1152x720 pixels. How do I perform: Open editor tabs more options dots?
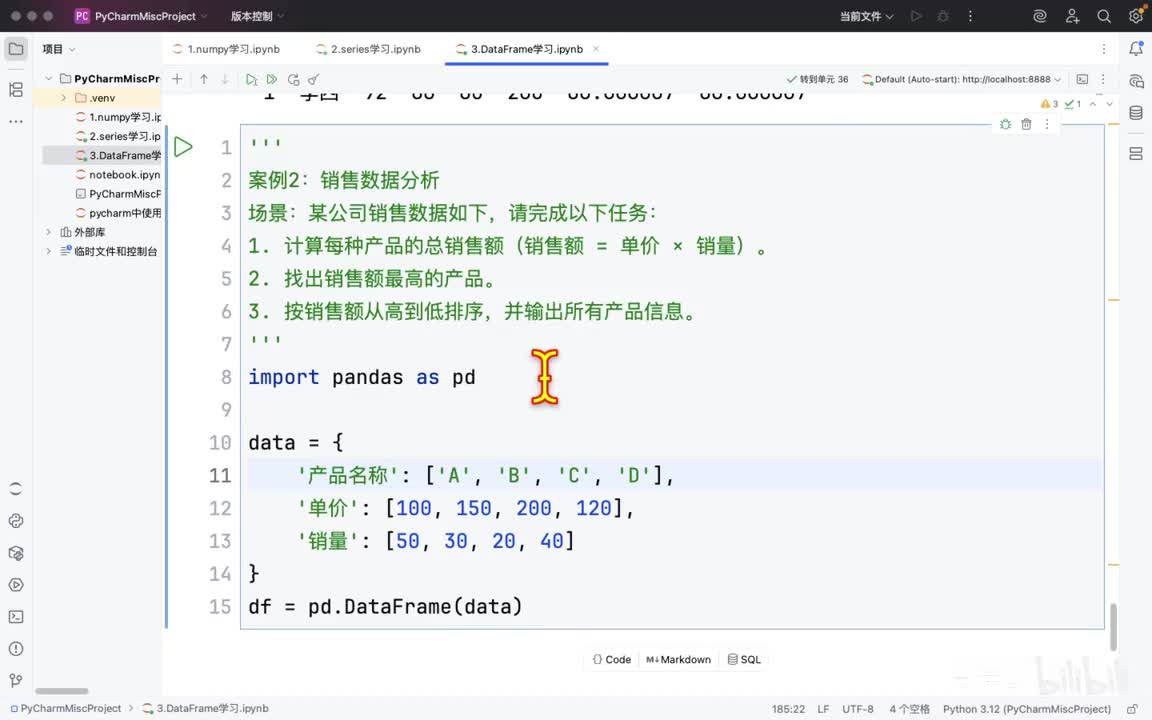[1104, 49]
